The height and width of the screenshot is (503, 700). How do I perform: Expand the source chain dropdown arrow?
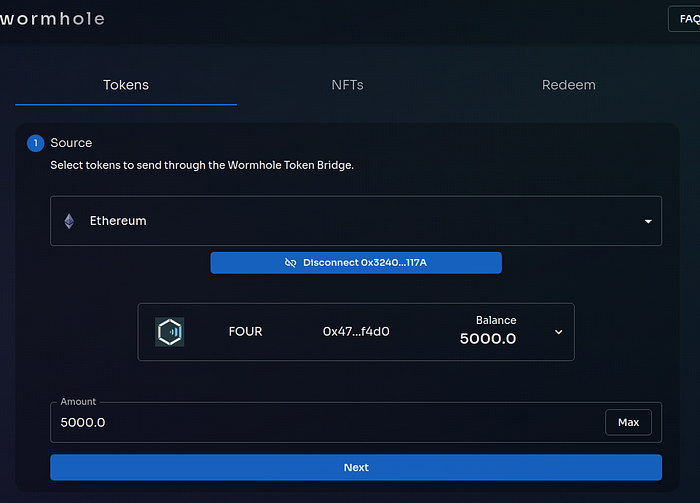coord(648,221)
